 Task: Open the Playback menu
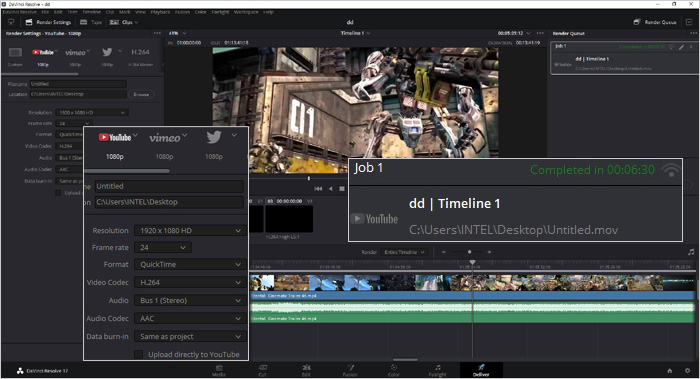[x=160, y=12]
